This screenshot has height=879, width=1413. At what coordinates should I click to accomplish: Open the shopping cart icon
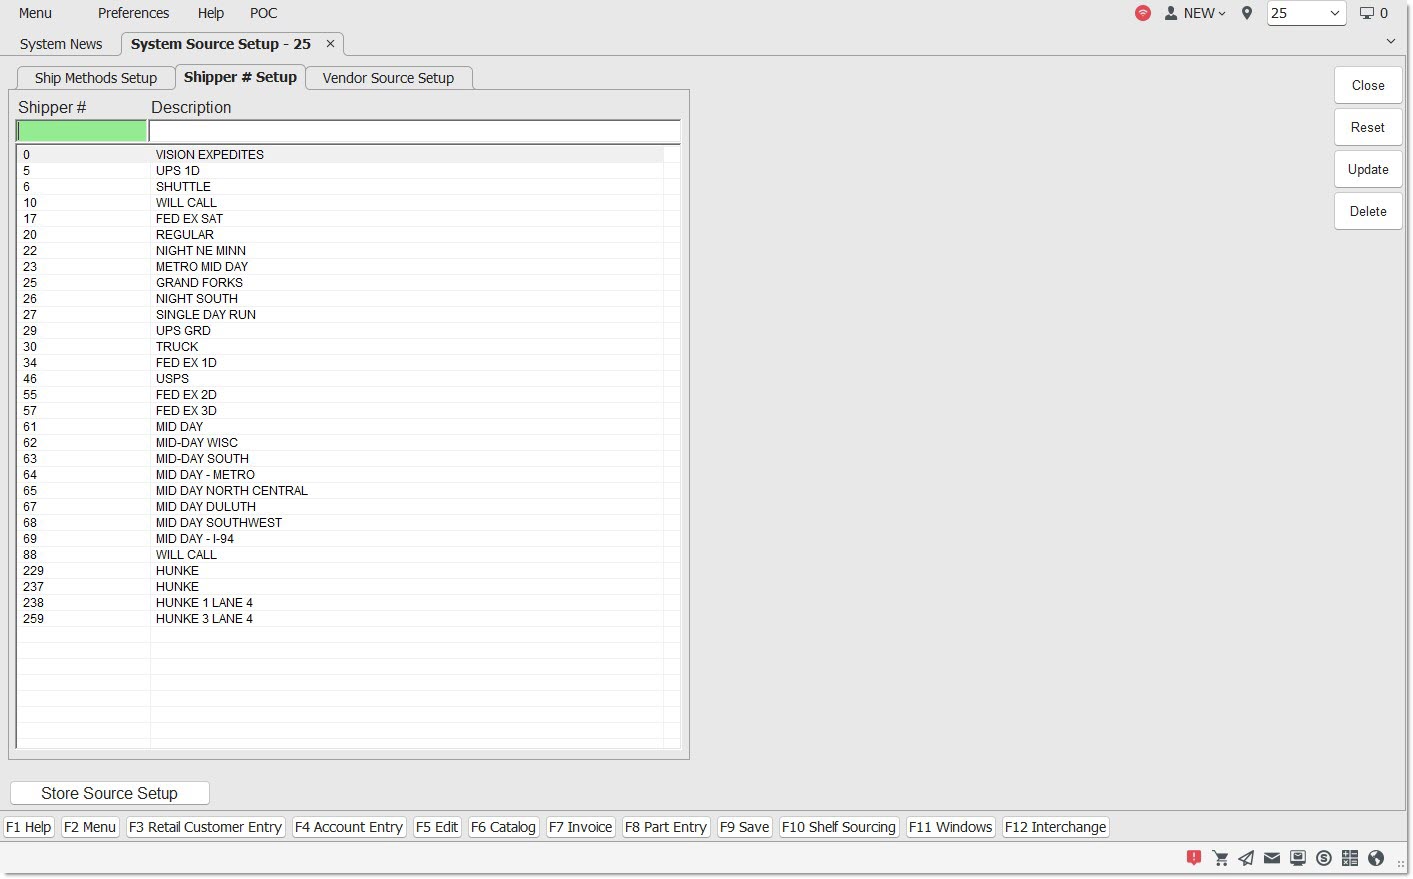pyautogui.click(x=1220, y=858)
